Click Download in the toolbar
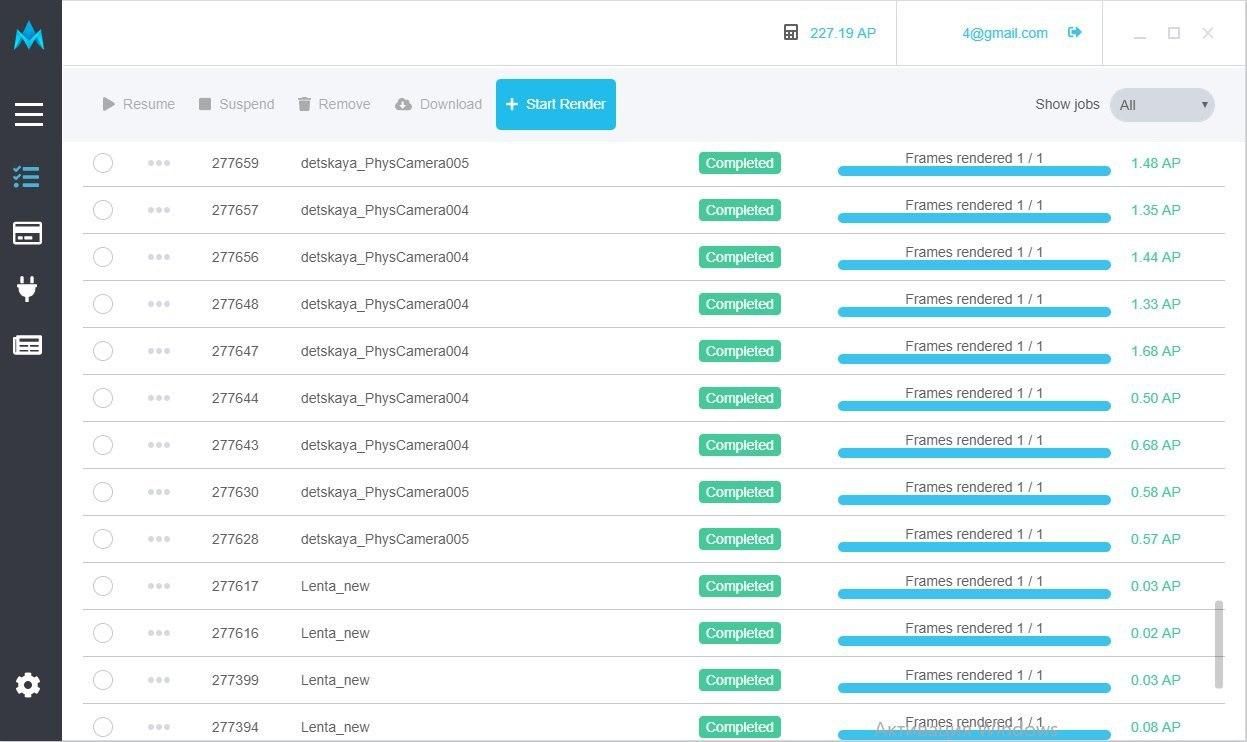Image resolution: width=1247 pixels, height=742 pixels. pos(438,104)
